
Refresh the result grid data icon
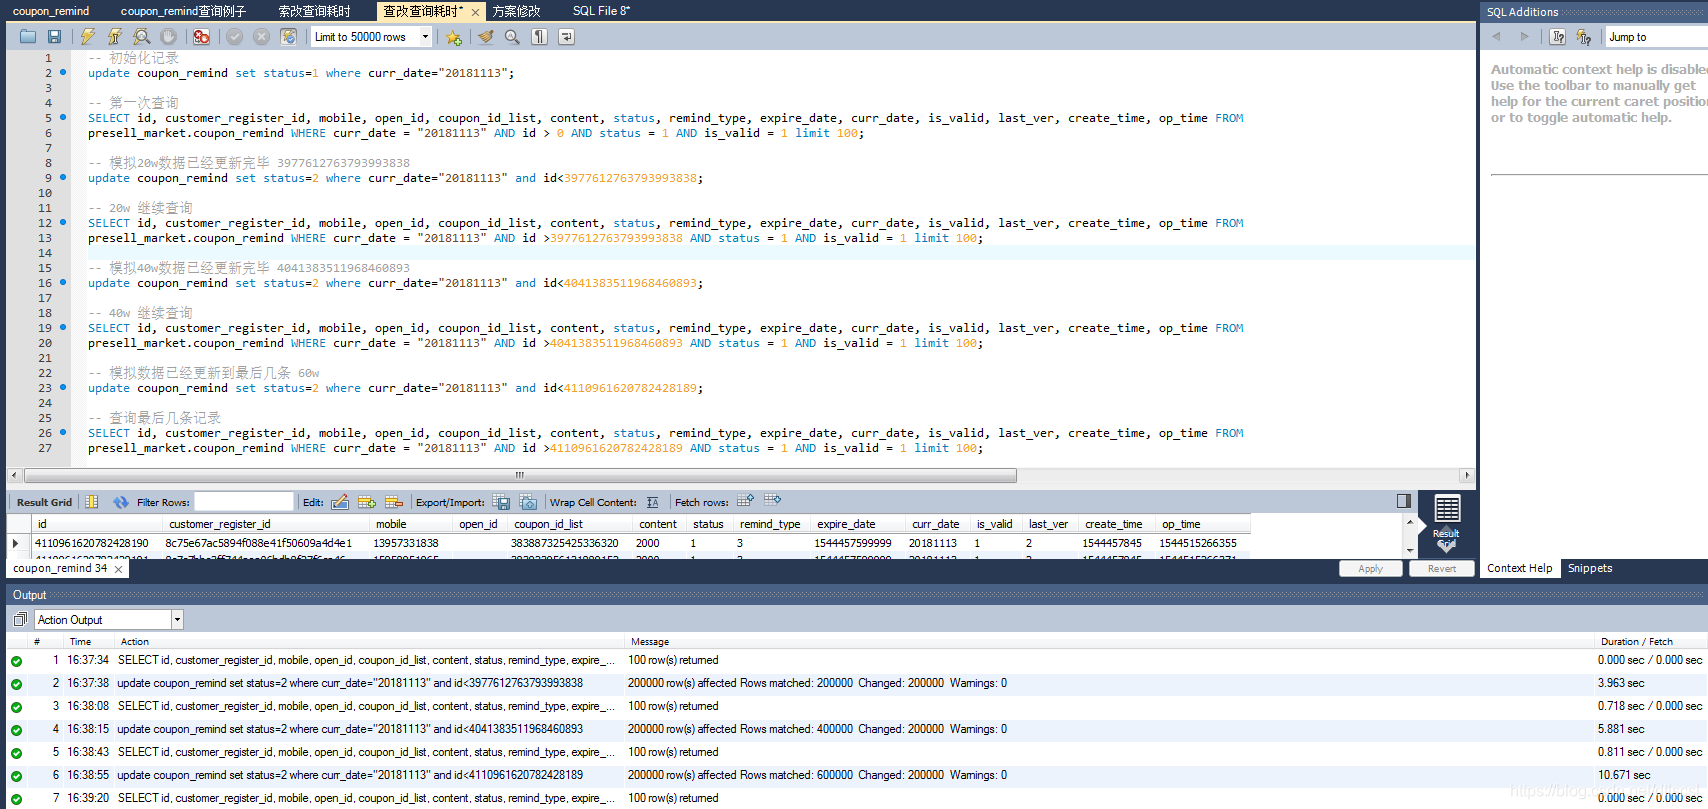[121, 502]
